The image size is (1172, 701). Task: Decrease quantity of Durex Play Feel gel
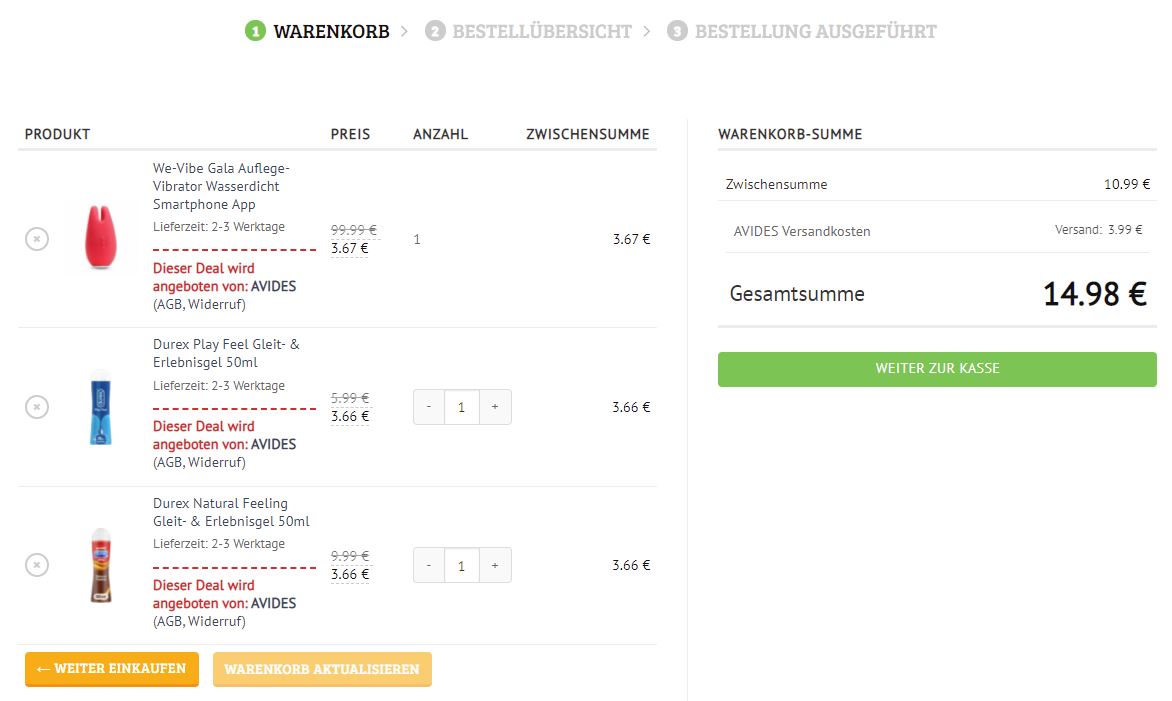pyautogui.click(x=428, y=407)
